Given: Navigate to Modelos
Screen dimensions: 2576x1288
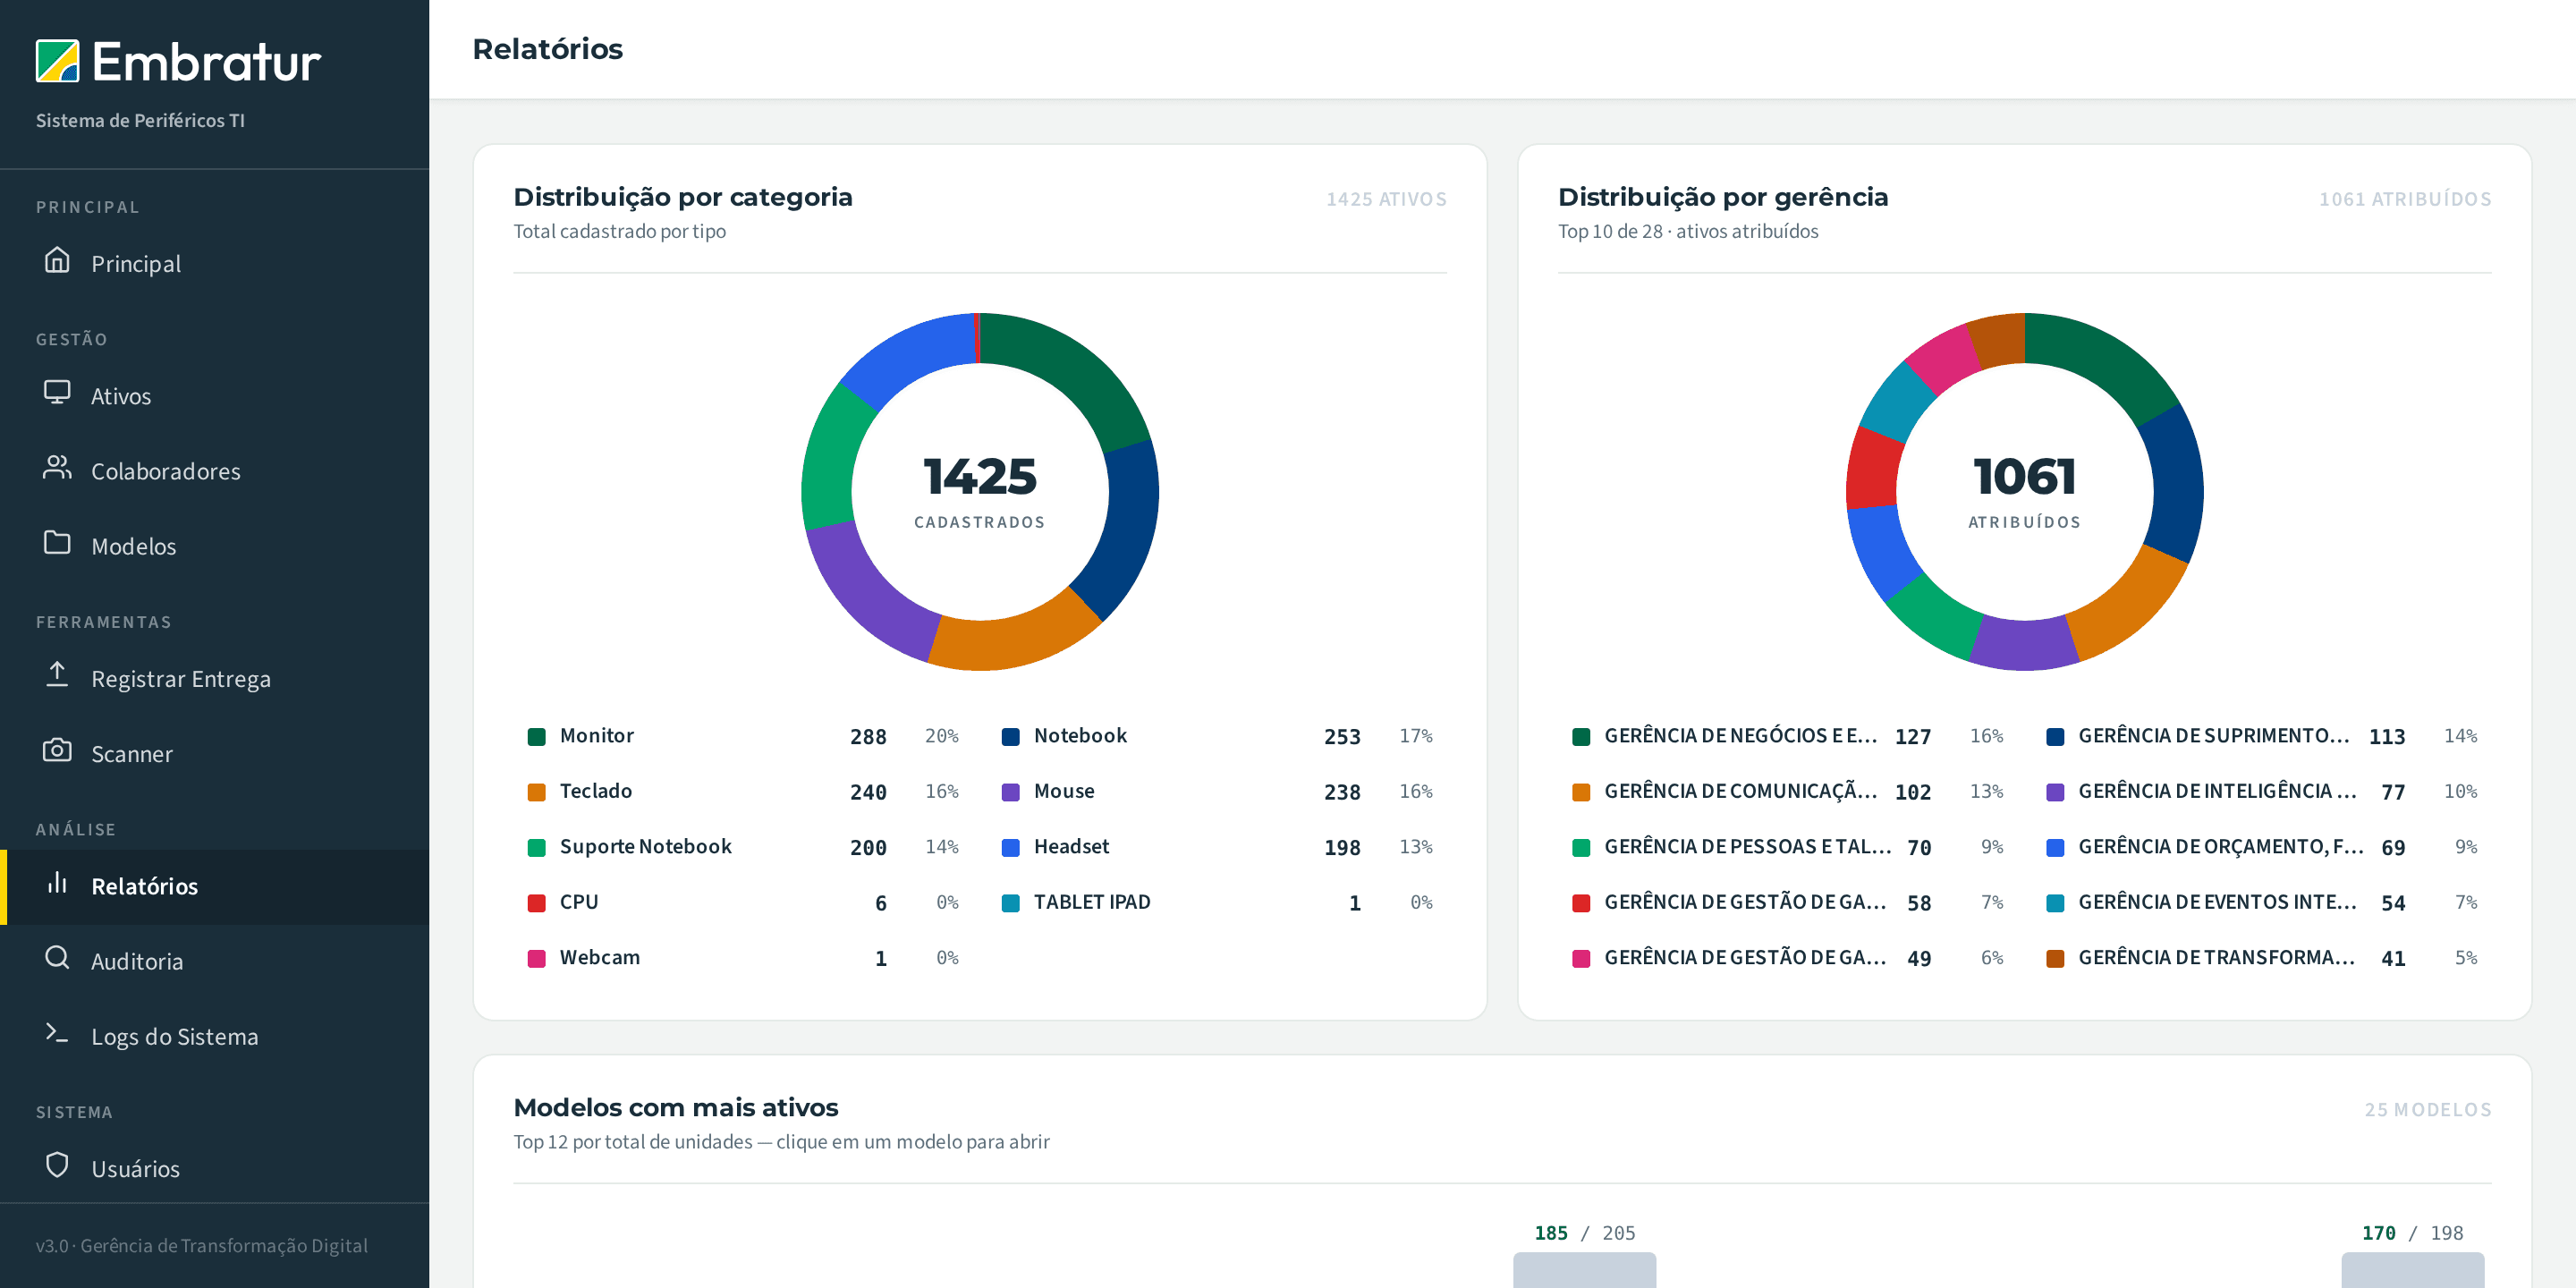Looking at the screenshot, I should tap(214, 545).
